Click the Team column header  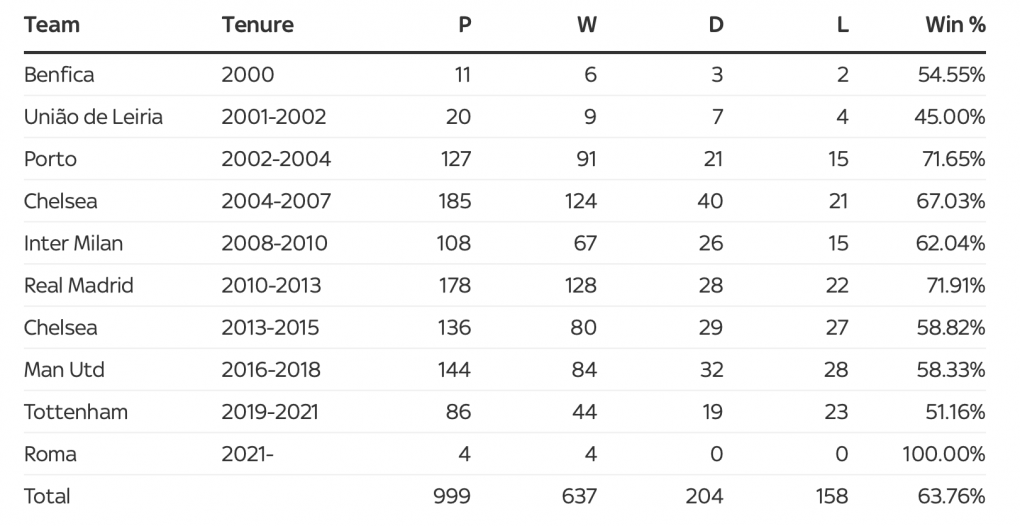[x=52, y=25]
